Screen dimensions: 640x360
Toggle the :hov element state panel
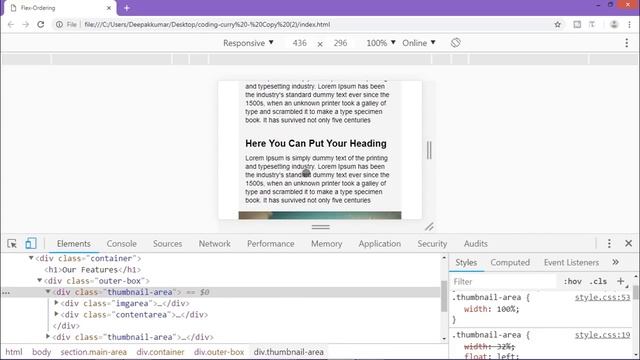(x=573, y=281)
